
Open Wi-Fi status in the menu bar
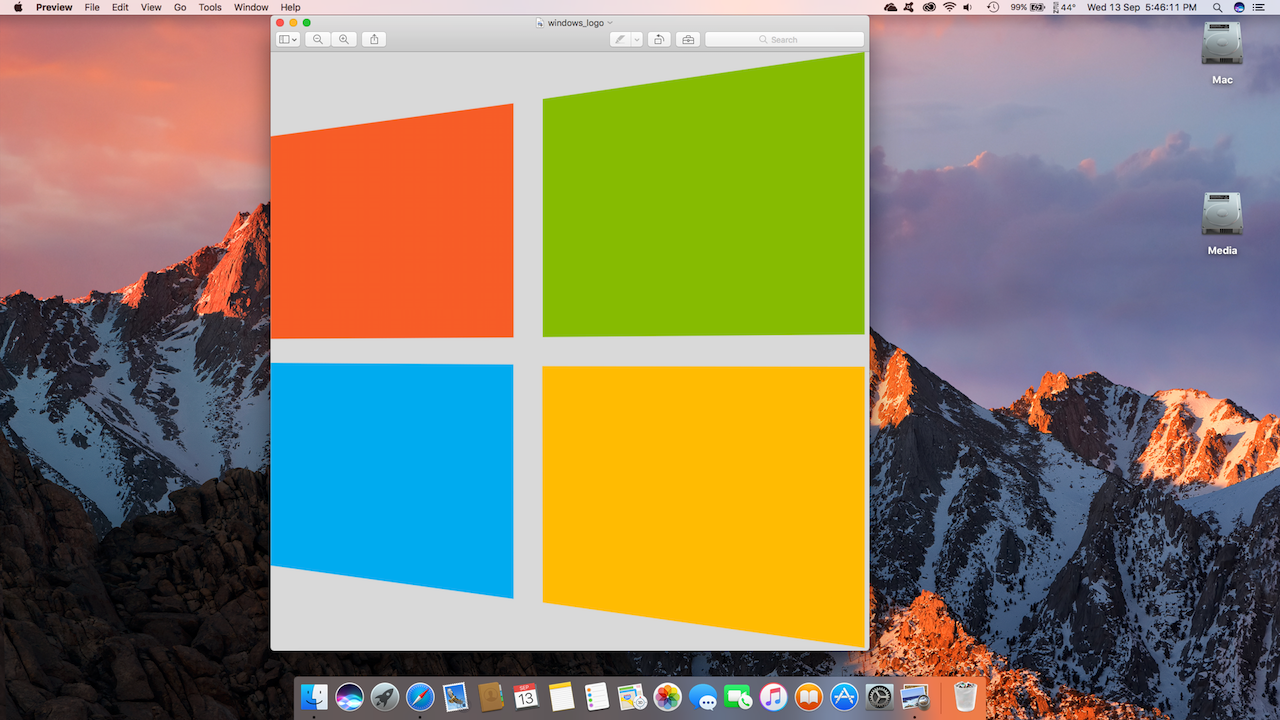click(x=948, y=7)
